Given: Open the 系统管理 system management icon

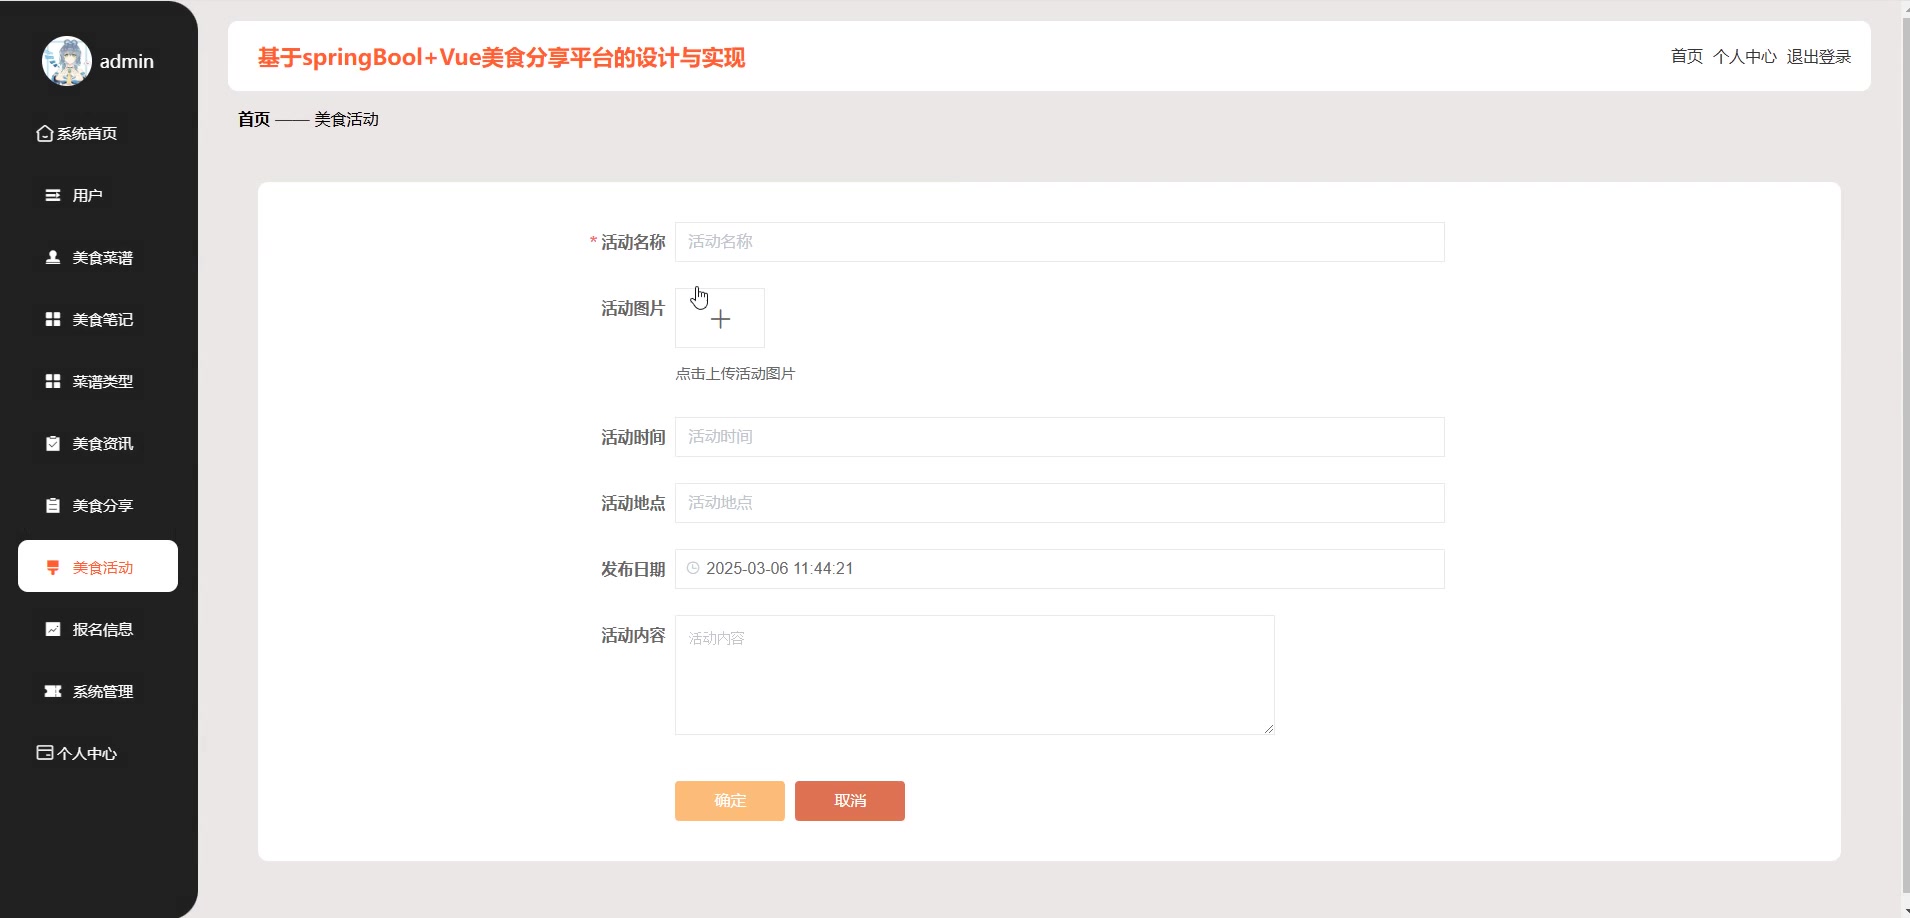Looking at the screenshot, I should coord(52,691).
